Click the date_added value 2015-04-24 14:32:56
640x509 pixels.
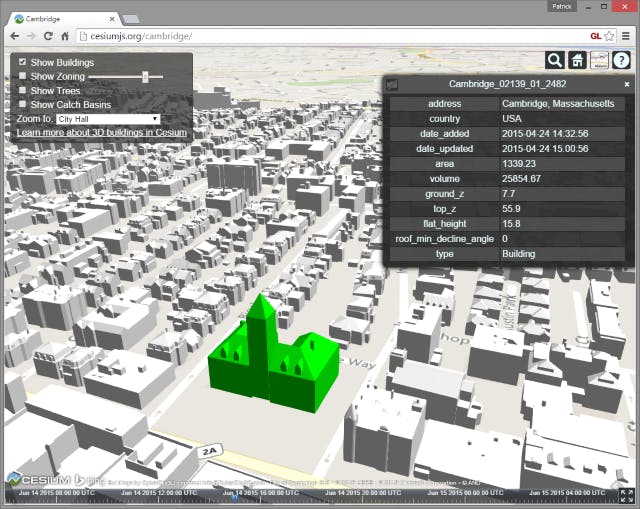click(x=545, y=134)
